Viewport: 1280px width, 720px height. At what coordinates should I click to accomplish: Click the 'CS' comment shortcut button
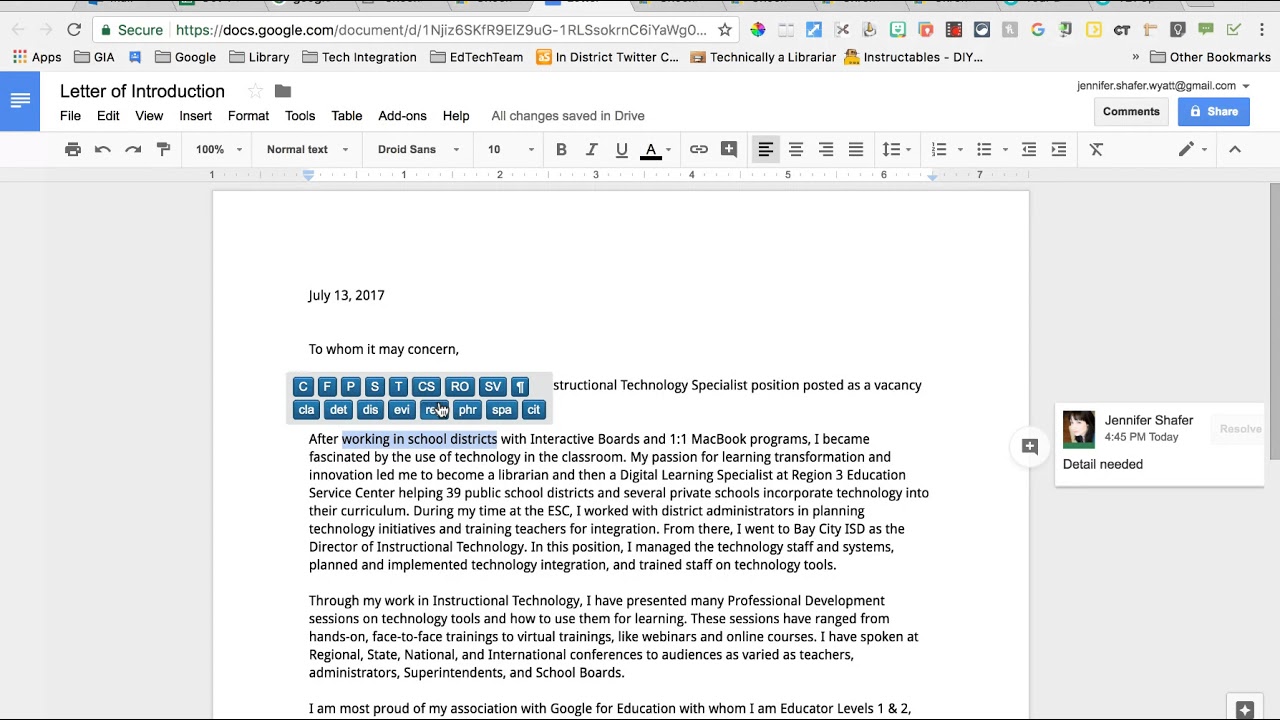click(x=427, y=387)
